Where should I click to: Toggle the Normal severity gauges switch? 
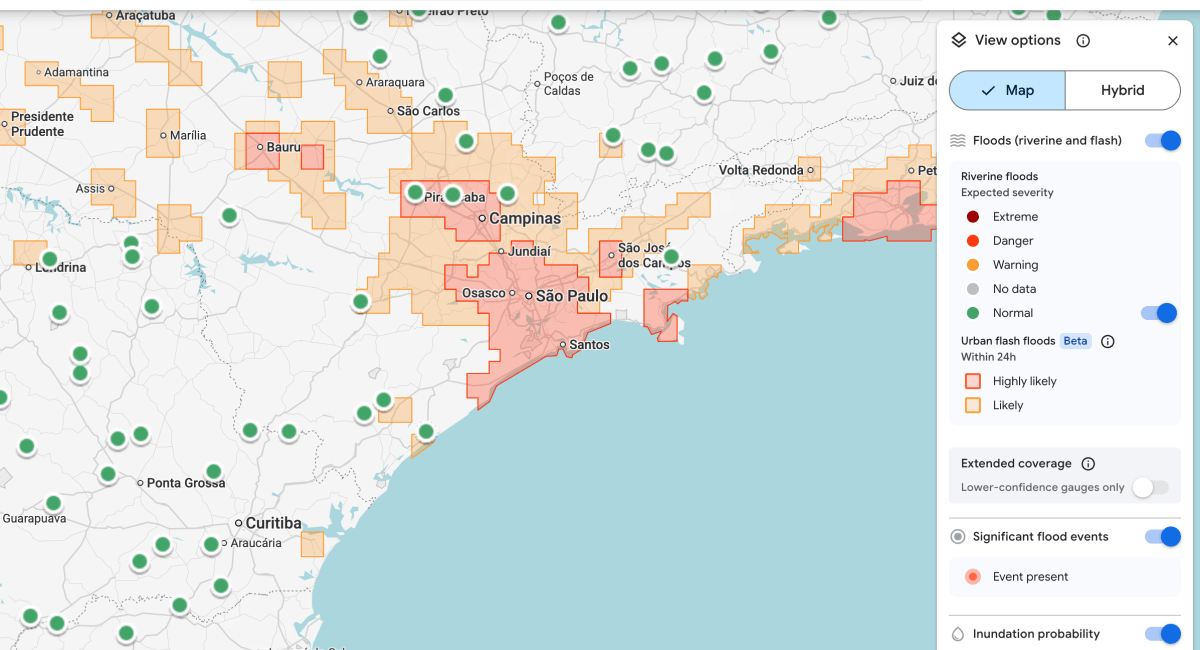1158,313
